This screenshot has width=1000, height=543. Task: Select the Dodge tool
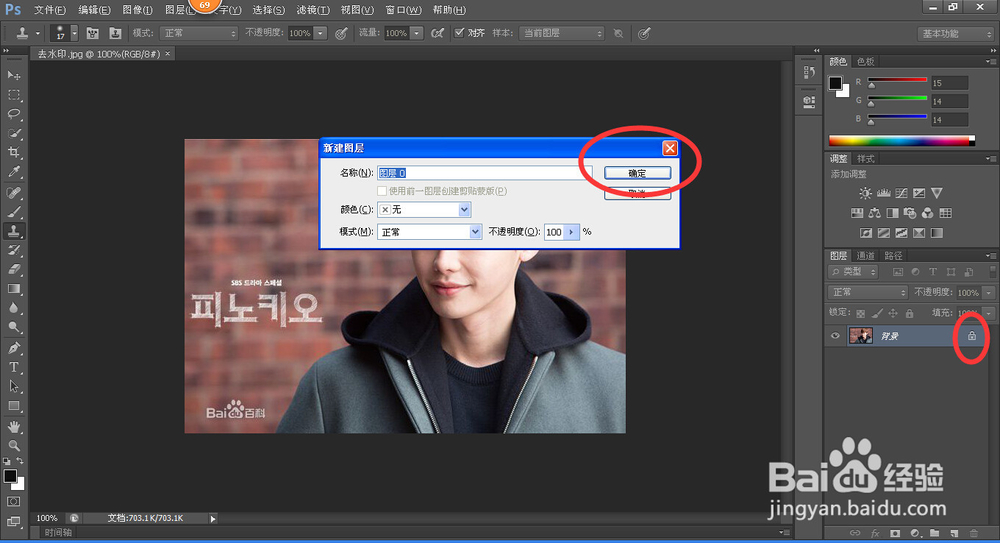[13, 327]
